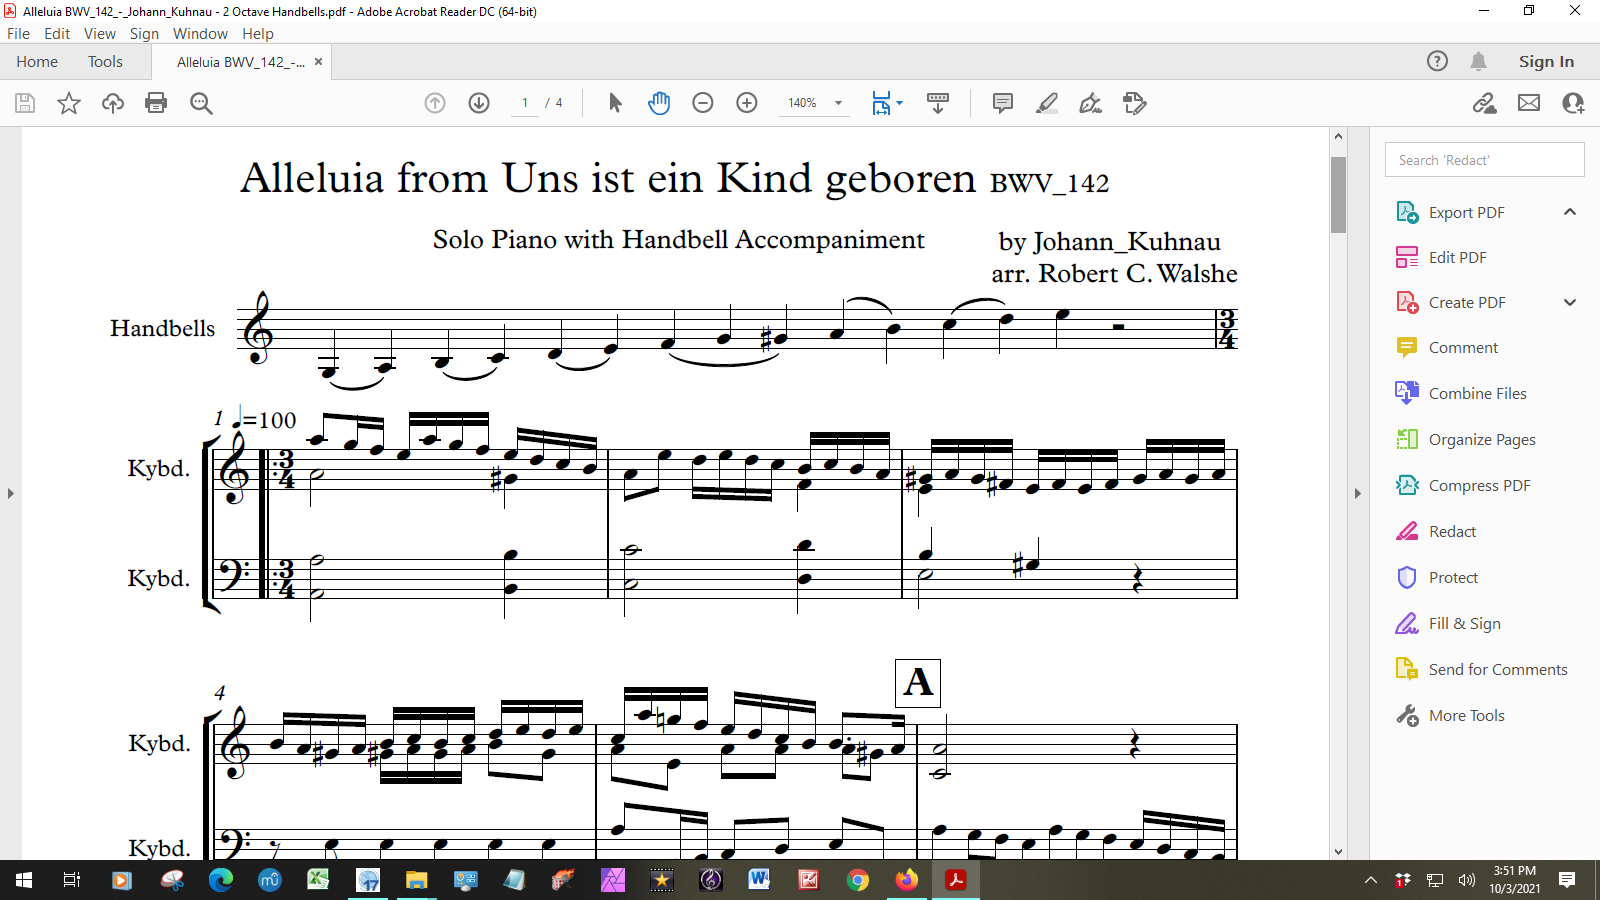Image resolution: width=1600 pixels, height=900 pixels.
Task: Open the sign document pen icon
Action: (x=1091, y=103)
